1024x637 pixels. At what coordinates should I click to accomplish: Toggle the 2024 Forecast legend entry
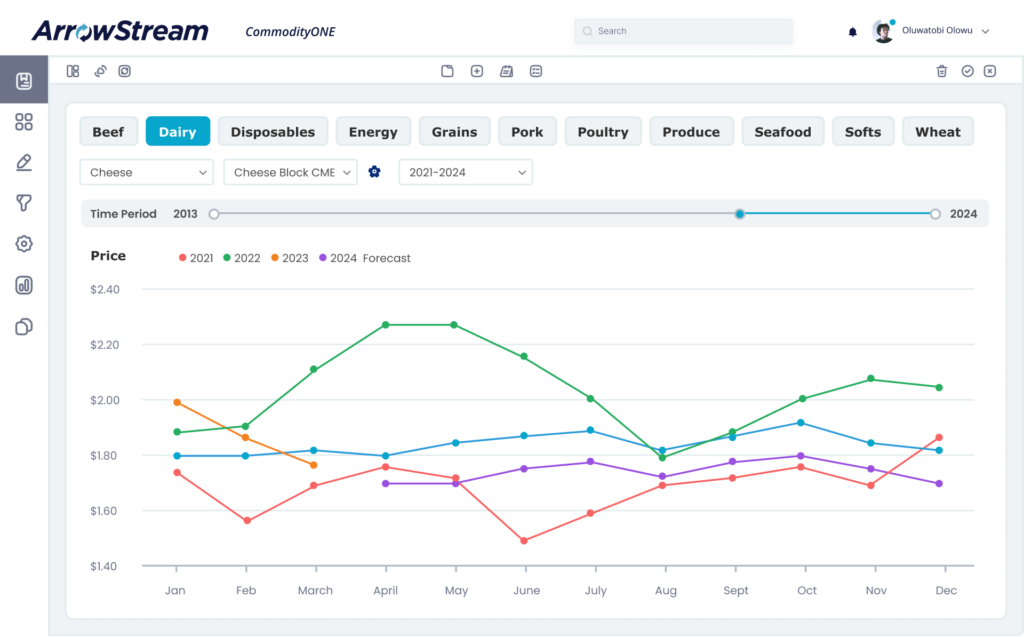[x=364, y=258]
